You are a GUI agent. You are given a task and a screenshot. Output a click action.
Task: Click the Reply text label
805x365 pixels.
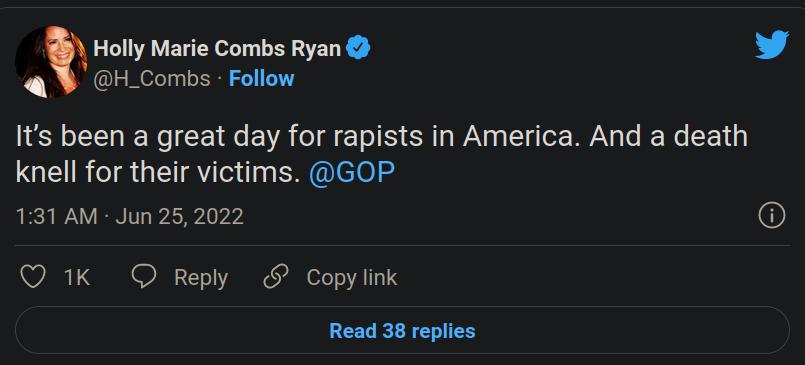(201, 278)
